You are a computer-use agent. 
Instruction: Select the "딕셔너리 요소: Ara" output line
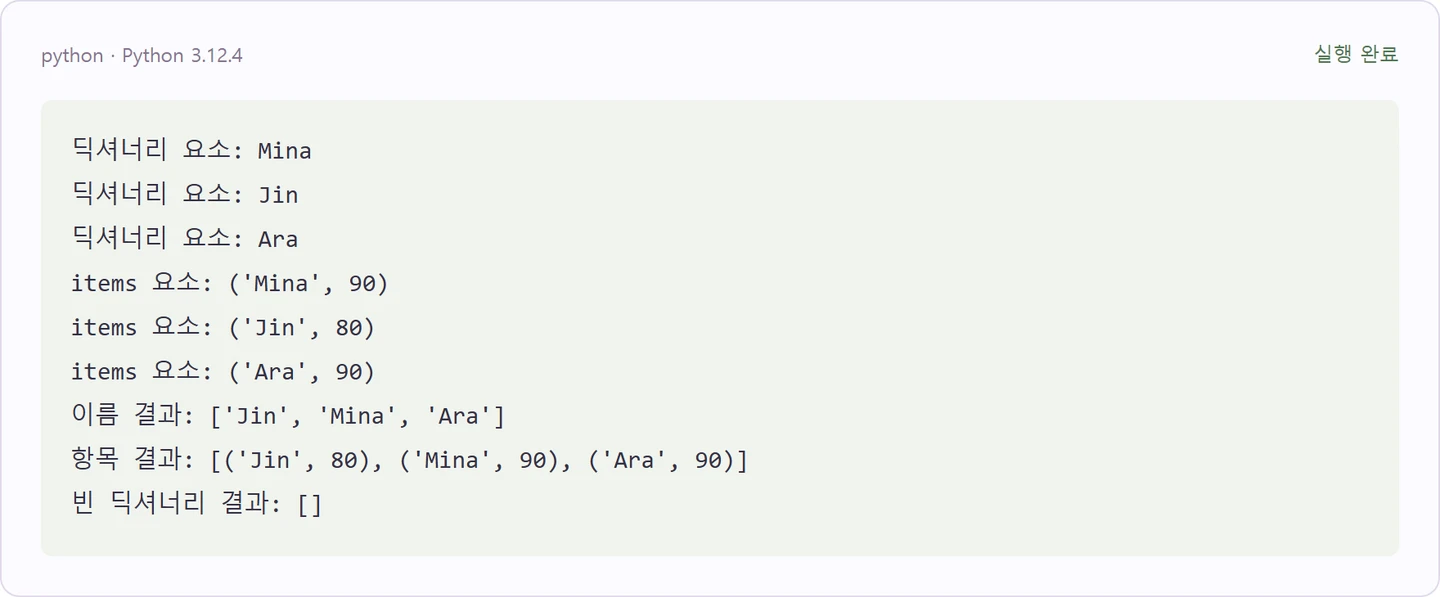(185, 239)
